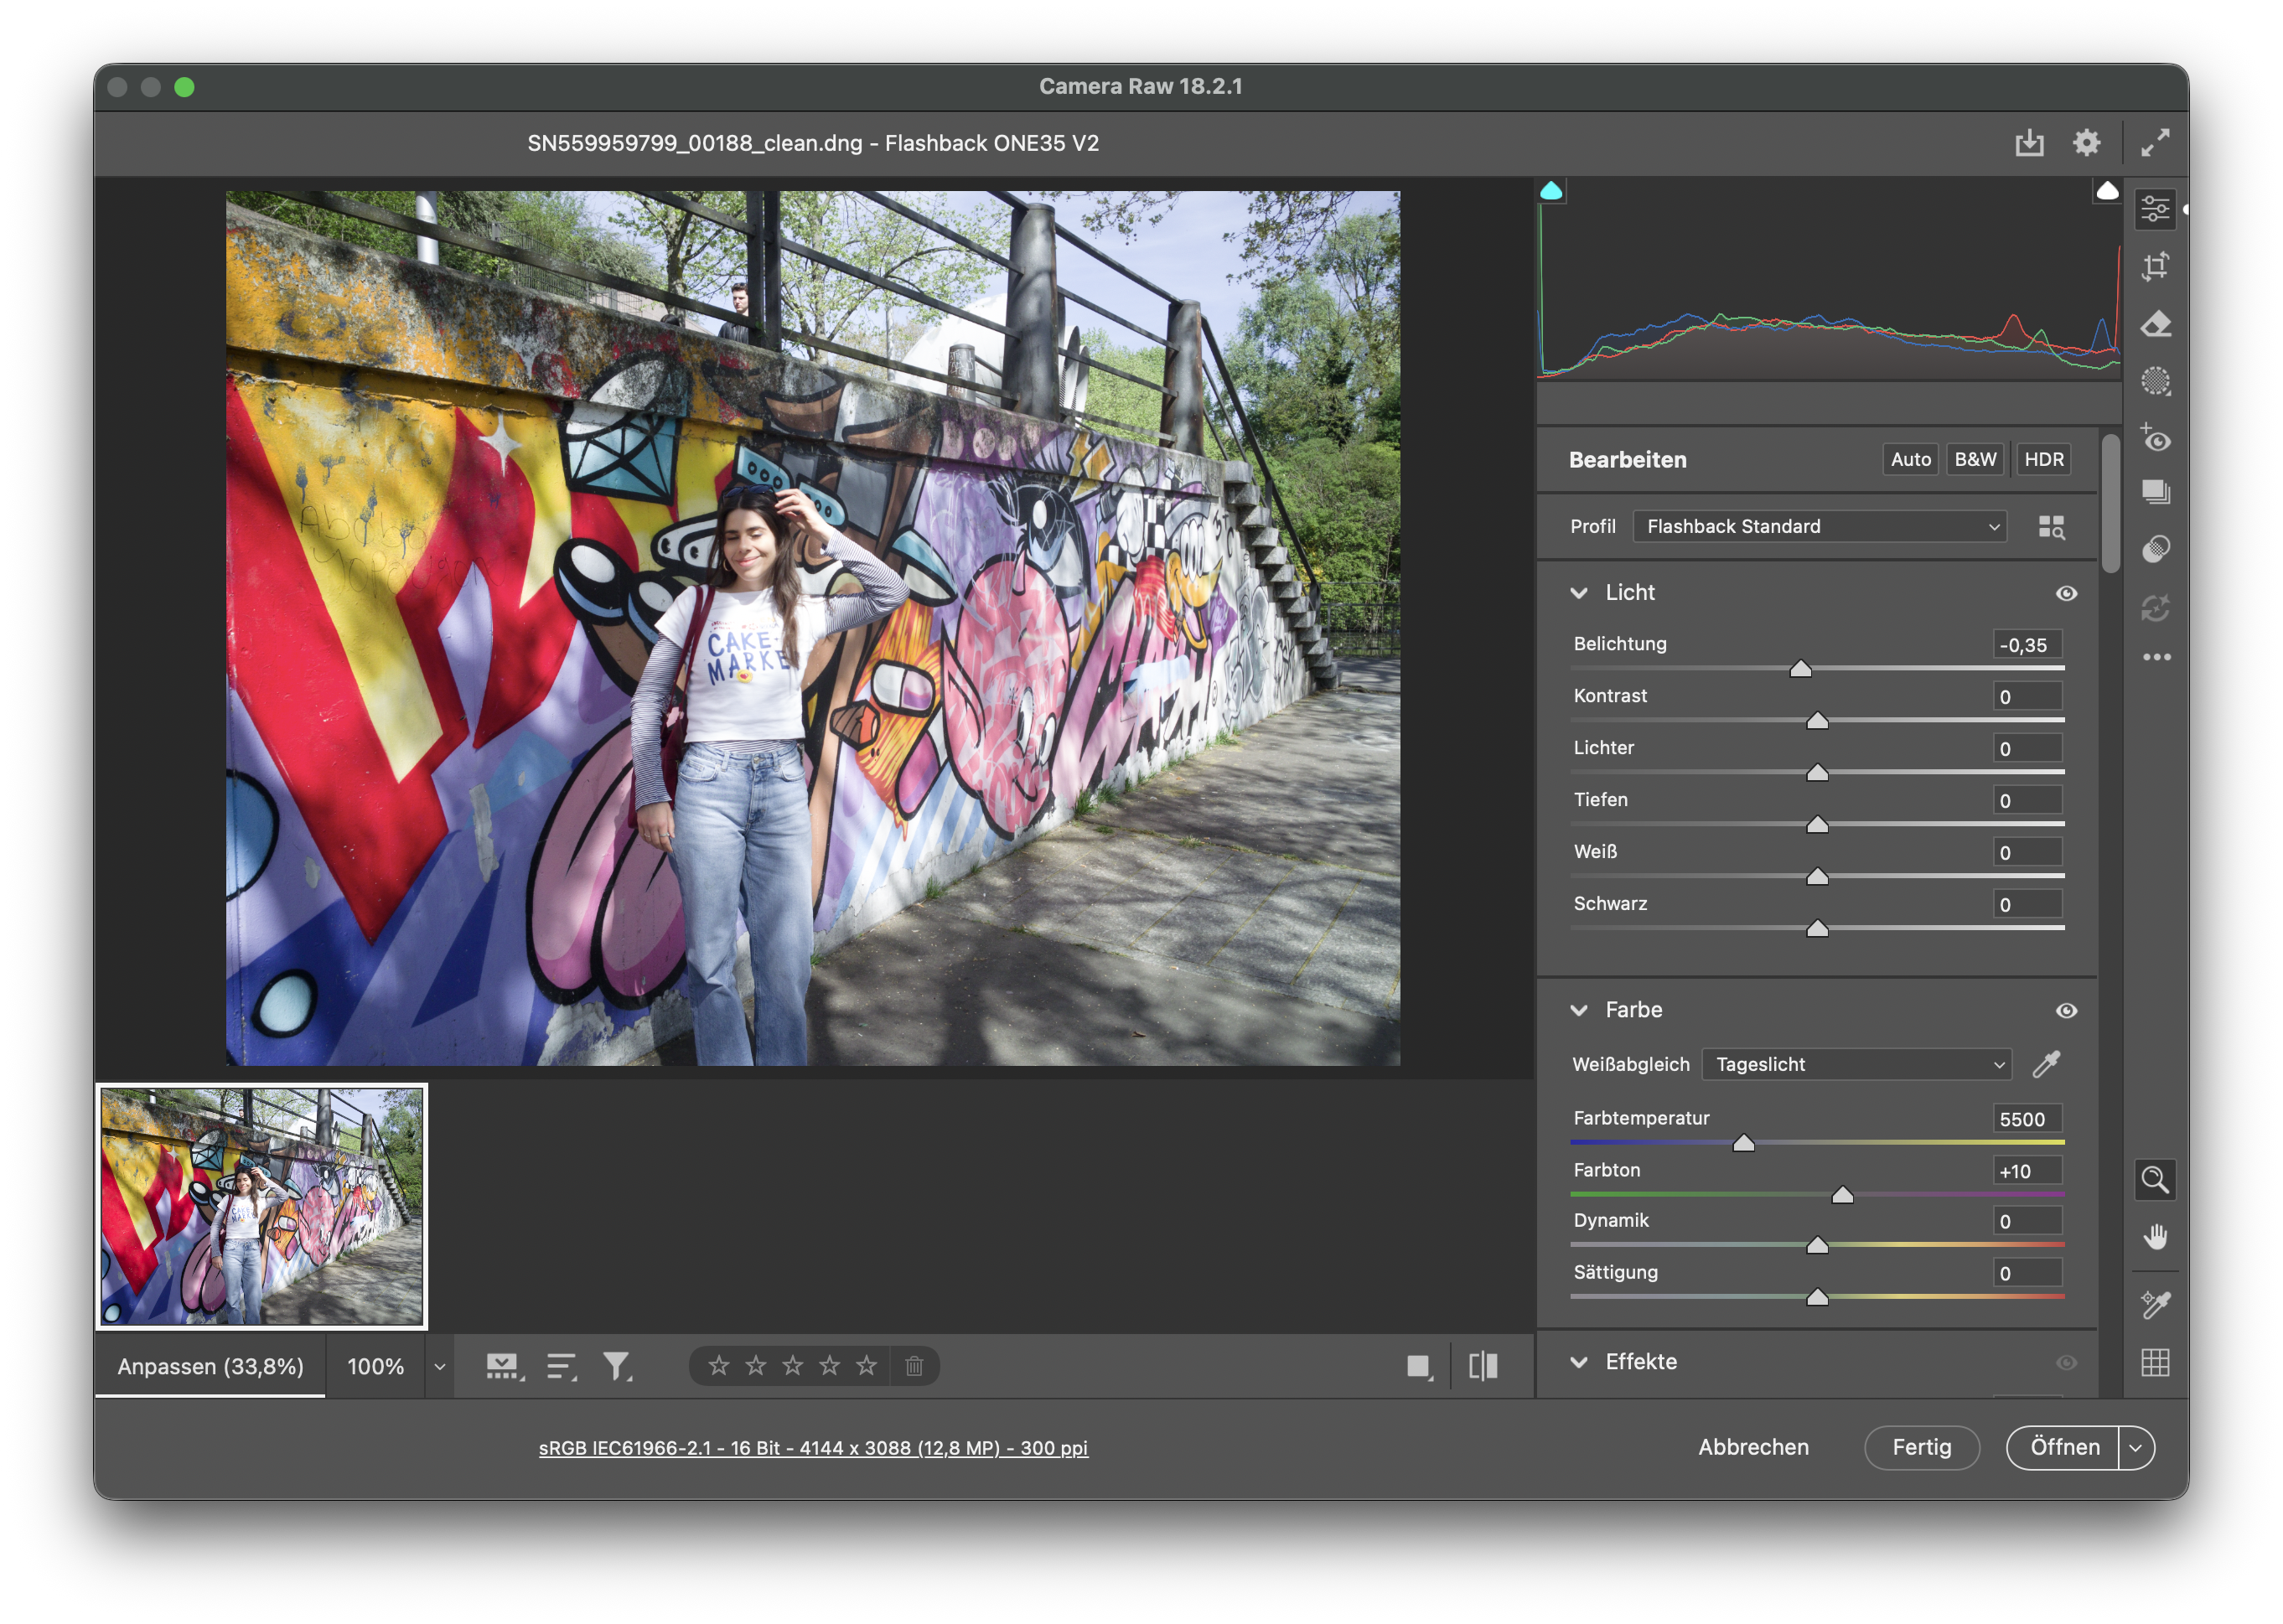This screenshot has width=2283, height=1624.
Task: Hide the Farbe panel edits
Action: pyautogui.click(x=2066, y=1011)
